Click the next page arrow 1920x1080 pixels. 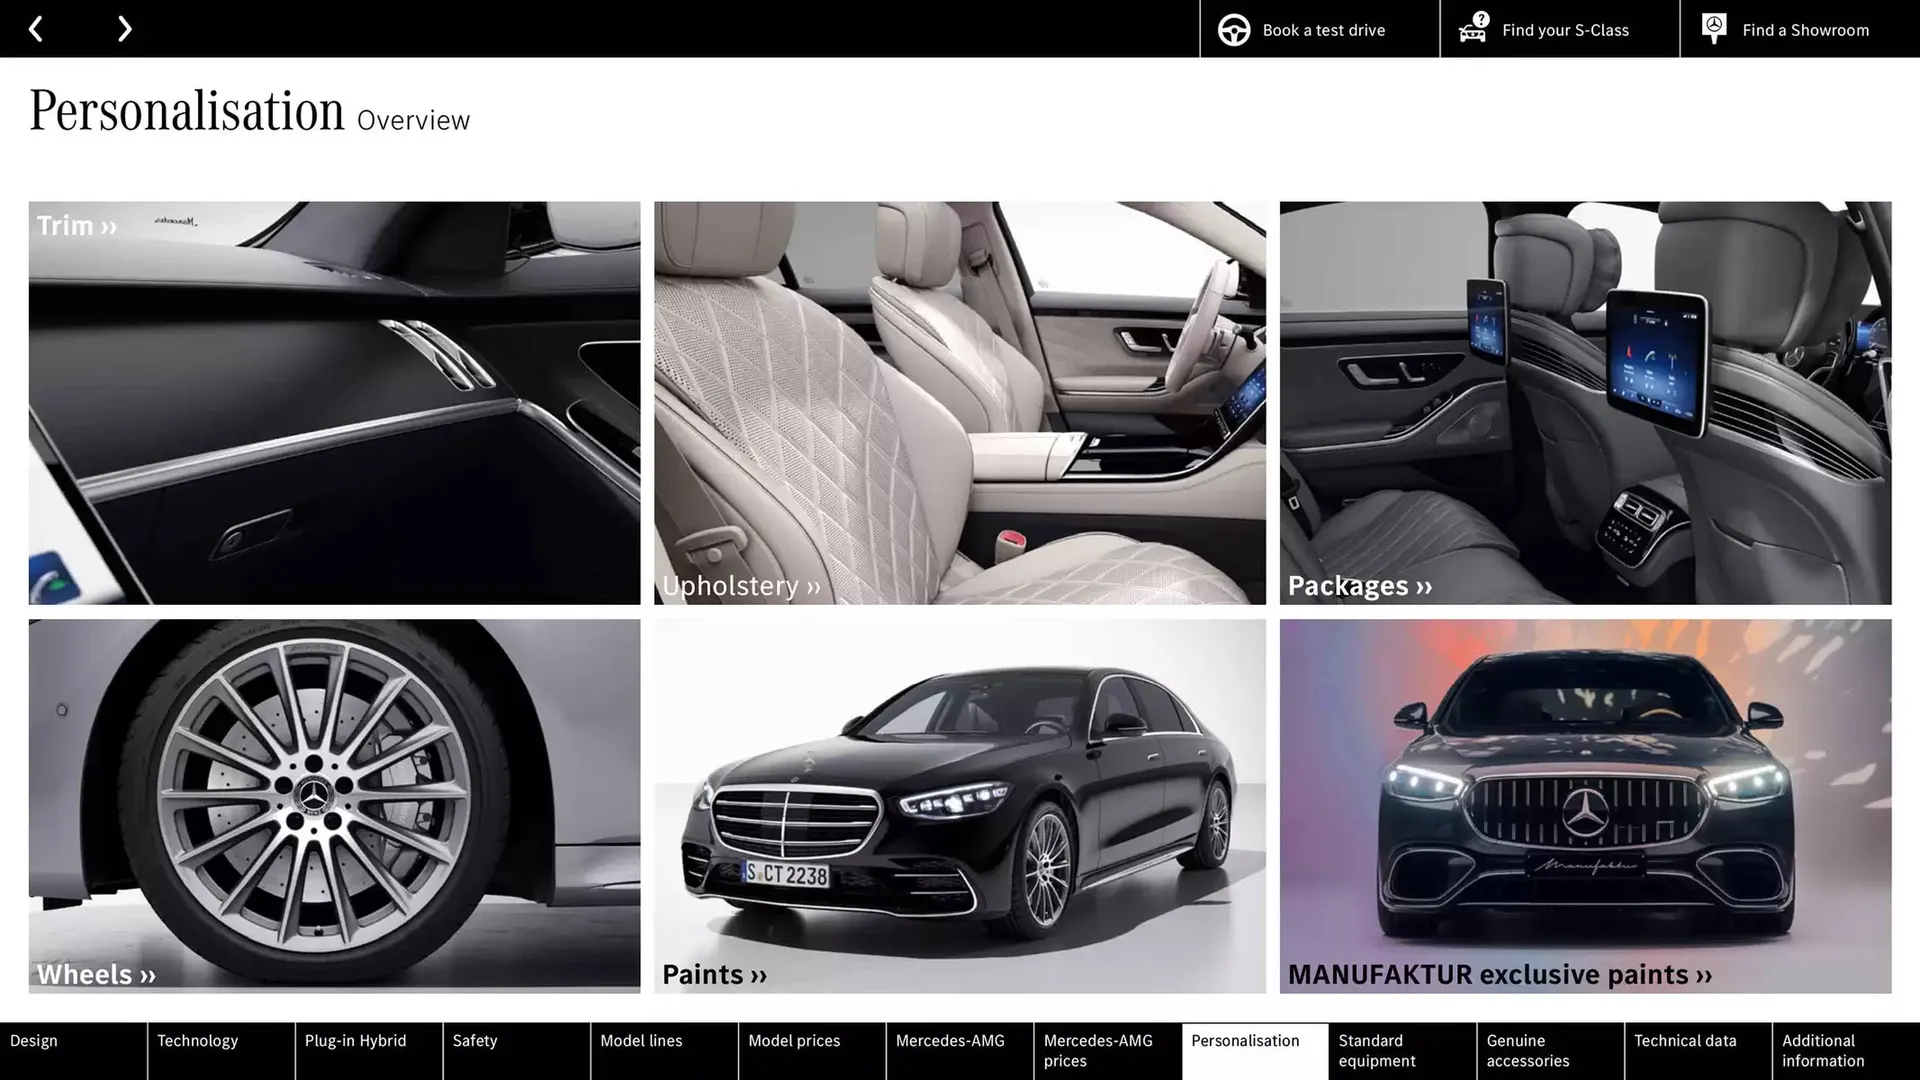coord(124,28)
